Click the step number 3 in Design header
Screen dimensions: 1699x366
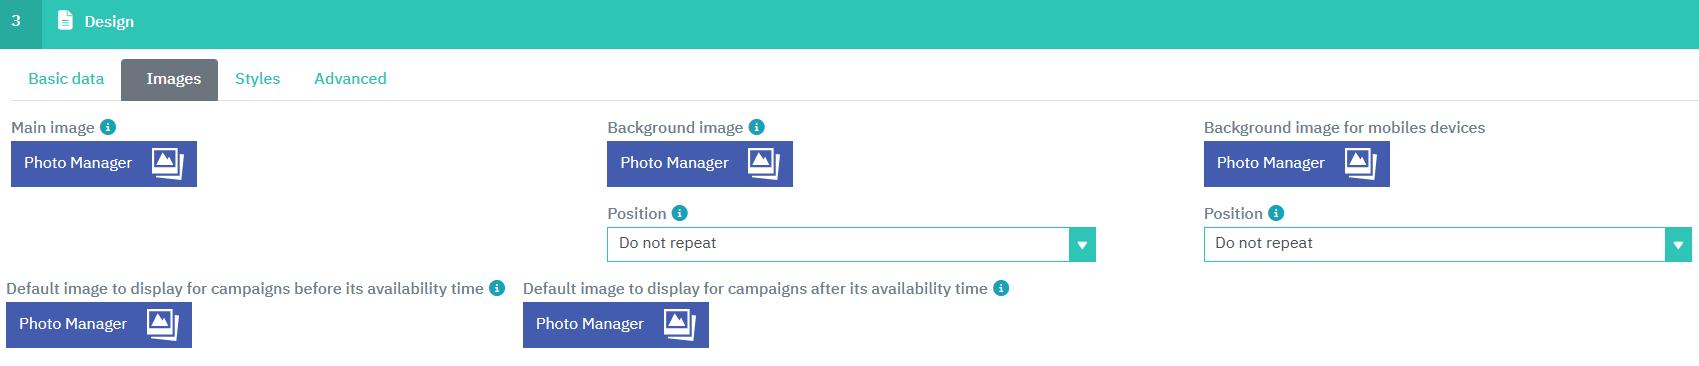click(16, 21)
